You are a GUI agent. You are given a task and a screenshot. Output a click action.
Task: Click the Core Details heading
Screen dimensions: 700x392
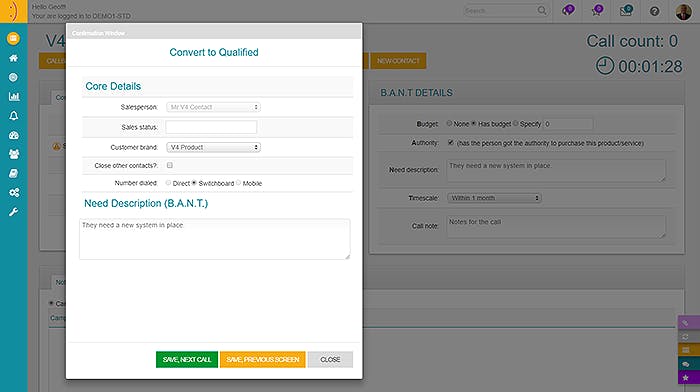pos(113,86)
